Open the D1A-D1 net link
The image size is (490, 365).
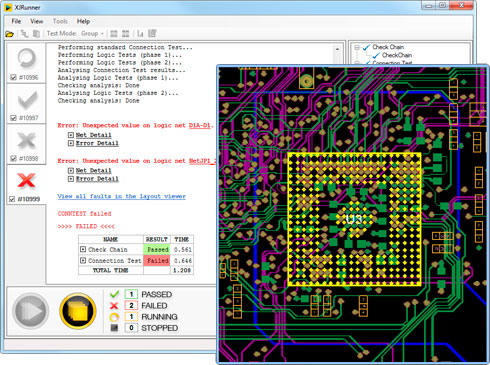tap(200, 125)
